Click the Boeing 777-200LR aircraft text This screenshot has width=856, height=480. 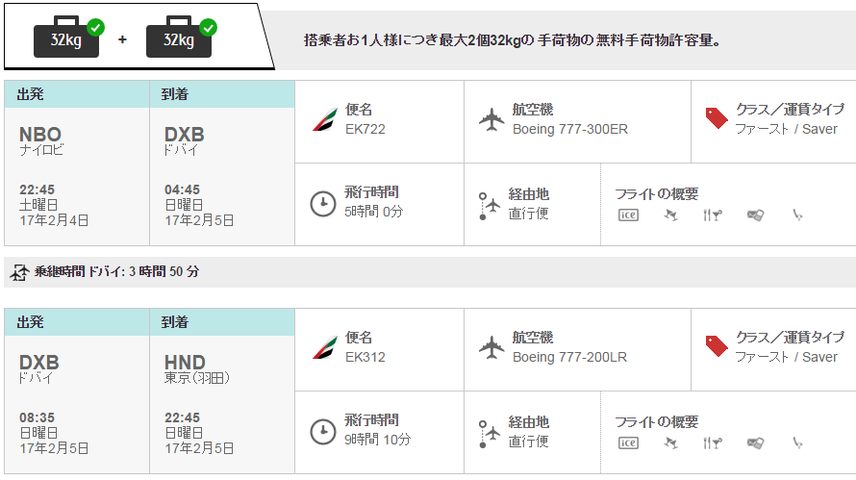click(569, 357)
